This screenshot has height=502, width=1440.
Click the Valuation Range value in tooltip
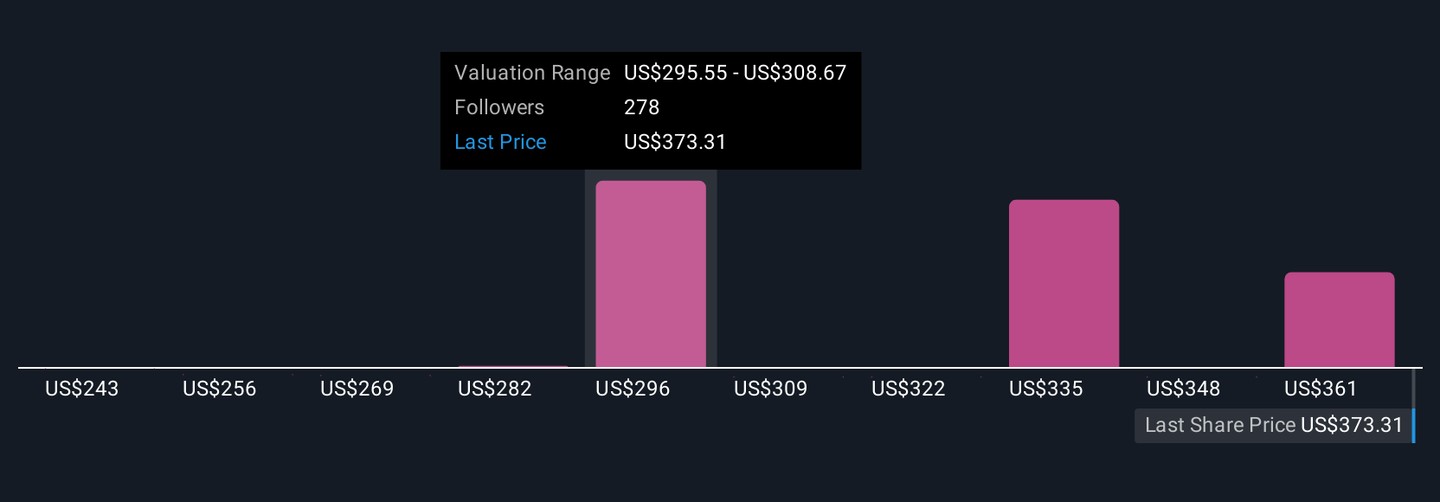(x=735, y=73)
